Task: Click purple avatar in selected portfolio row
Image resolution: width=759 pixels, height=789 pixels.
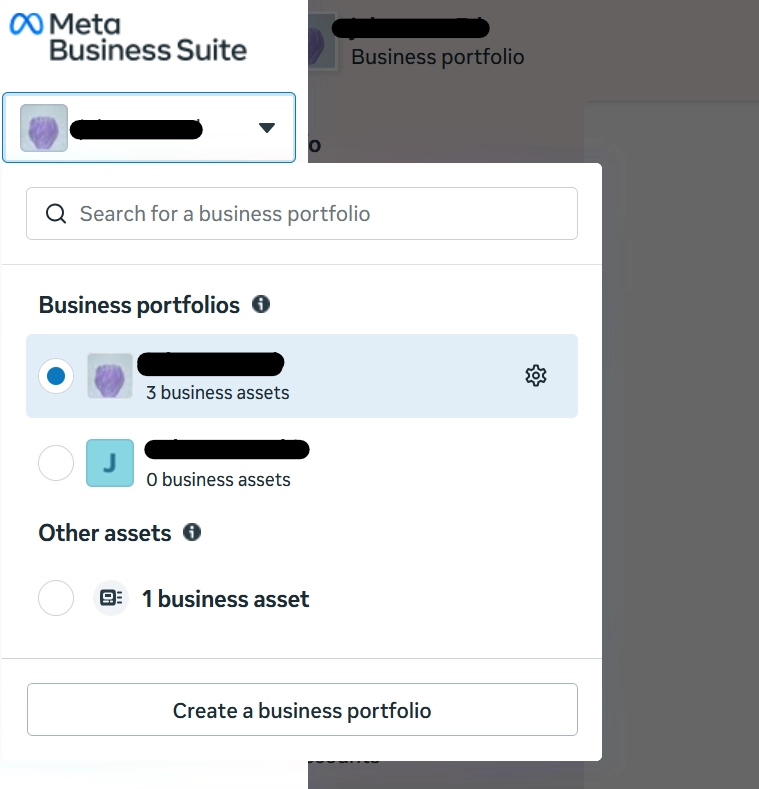Action: click(x=110, y=376)
